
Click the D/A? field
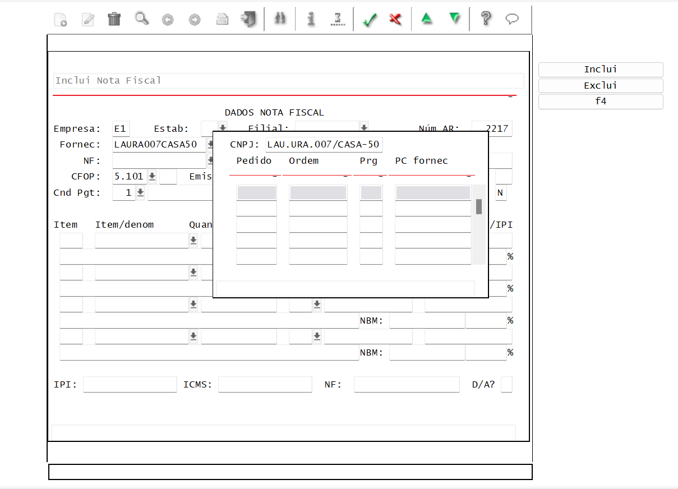(x=506, y=384)
